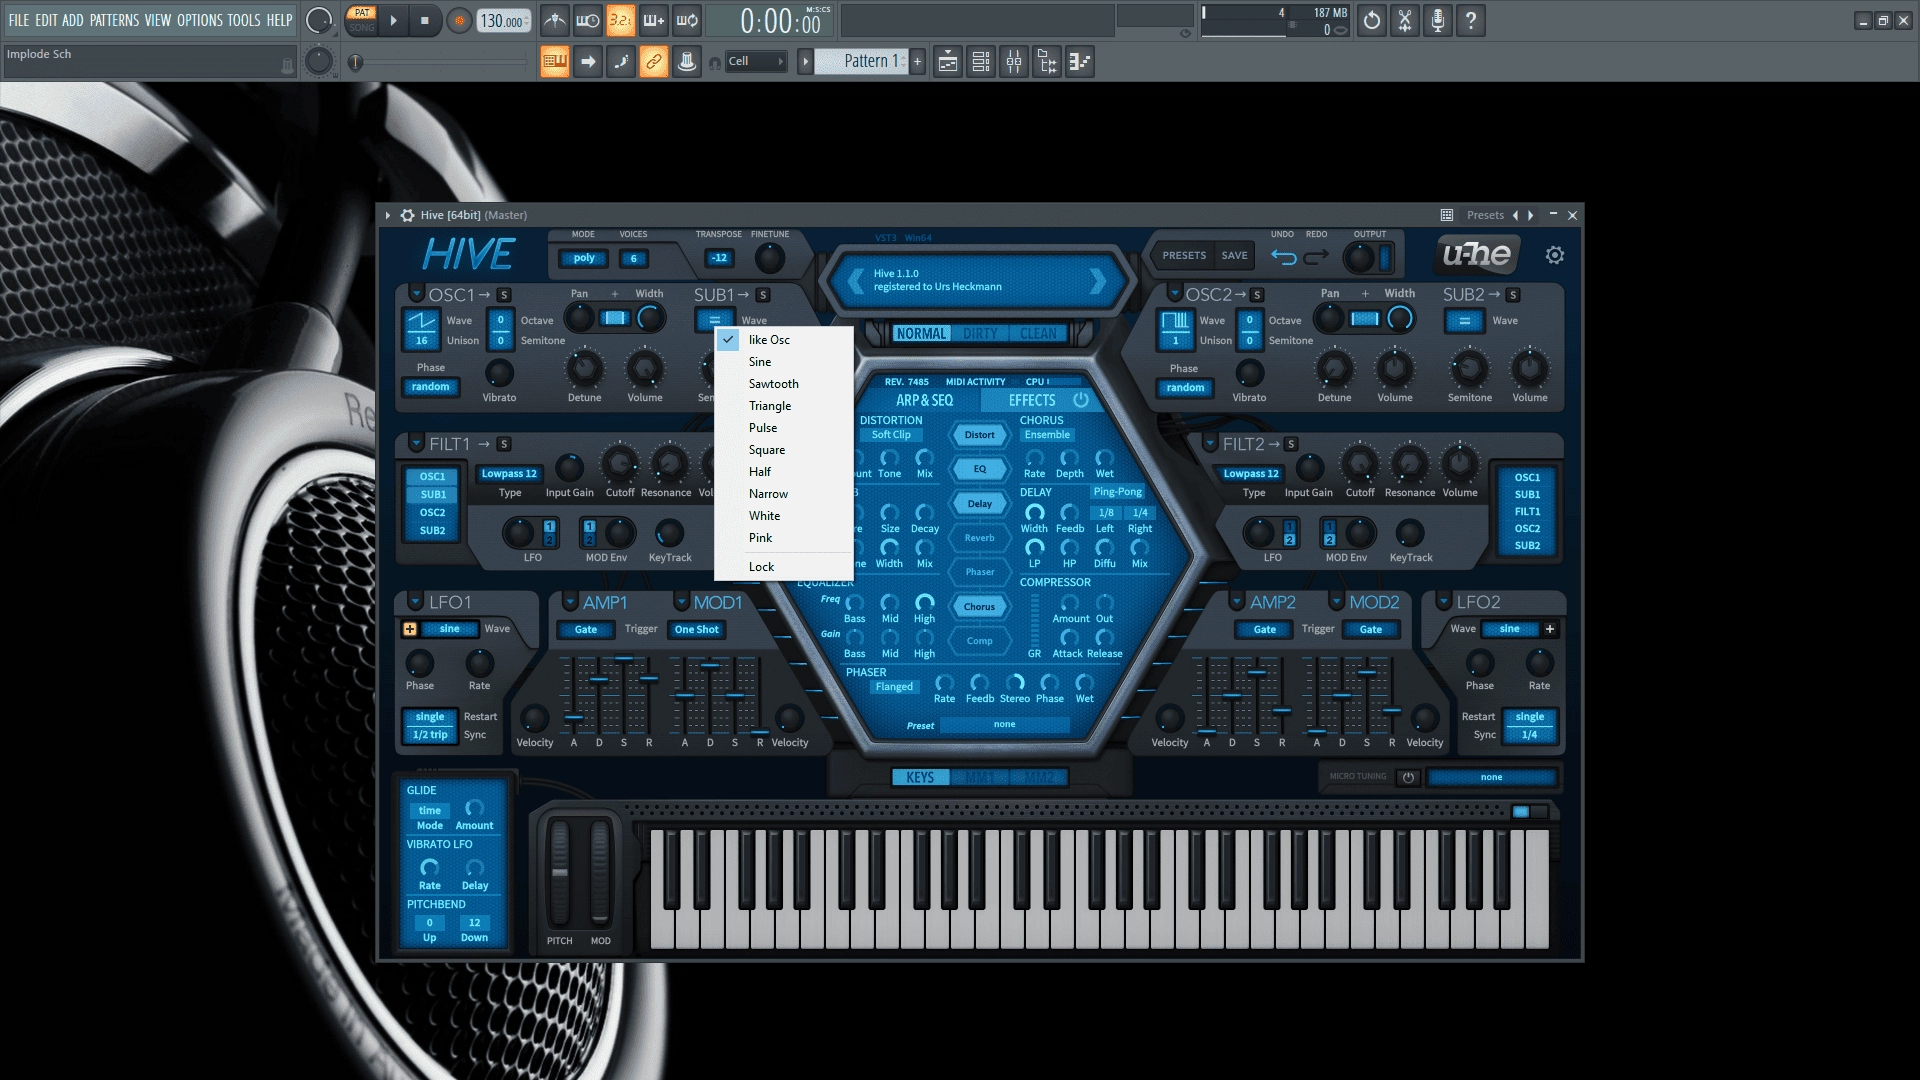Open the Cell snap dropdown
1920x1080 pixels.
point(755,61)
